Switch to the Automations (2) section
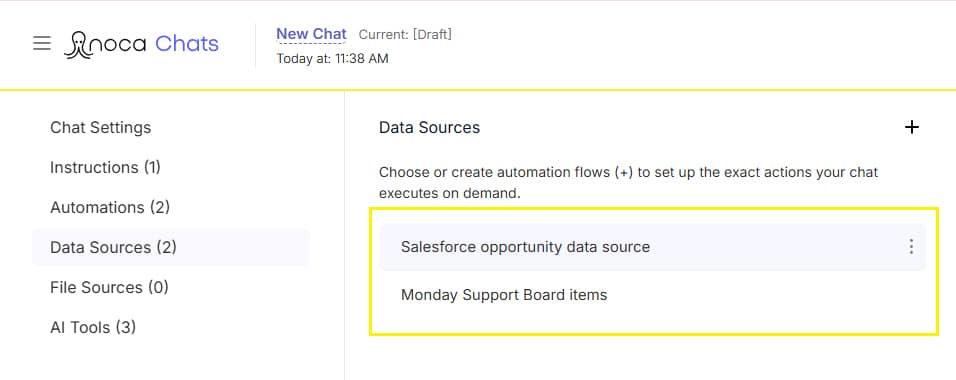This screenshot has width=956, height=380. pos(110,207)
